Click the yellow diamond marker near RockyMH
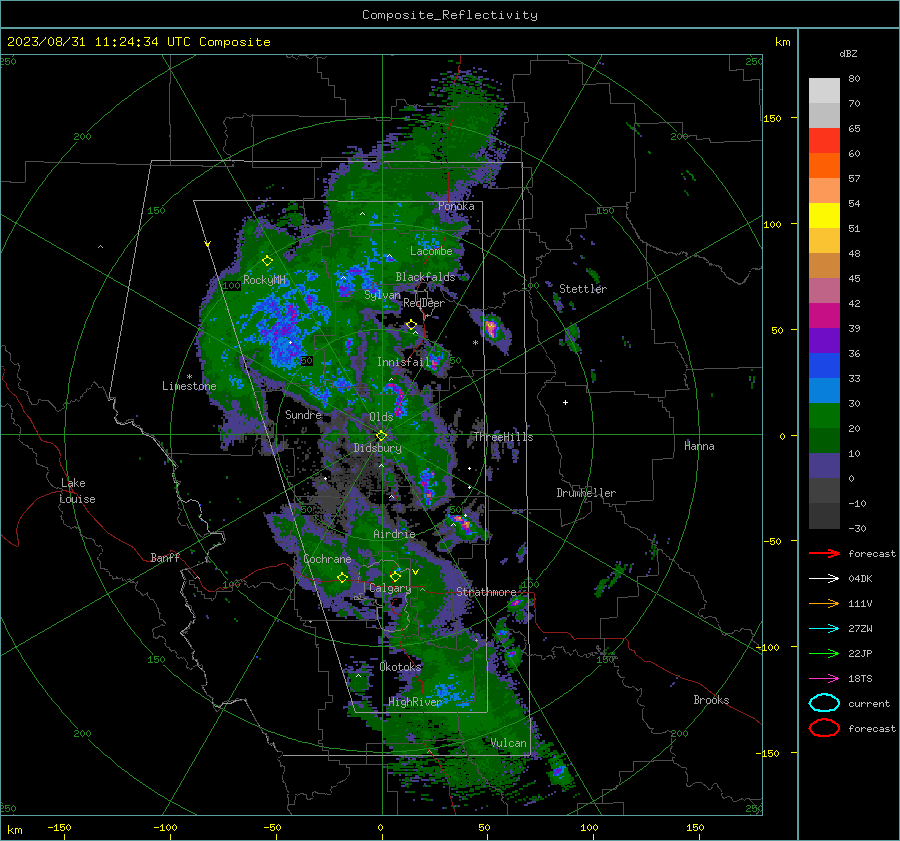Viewport: 900px width, 841px height. click(267, 261)
